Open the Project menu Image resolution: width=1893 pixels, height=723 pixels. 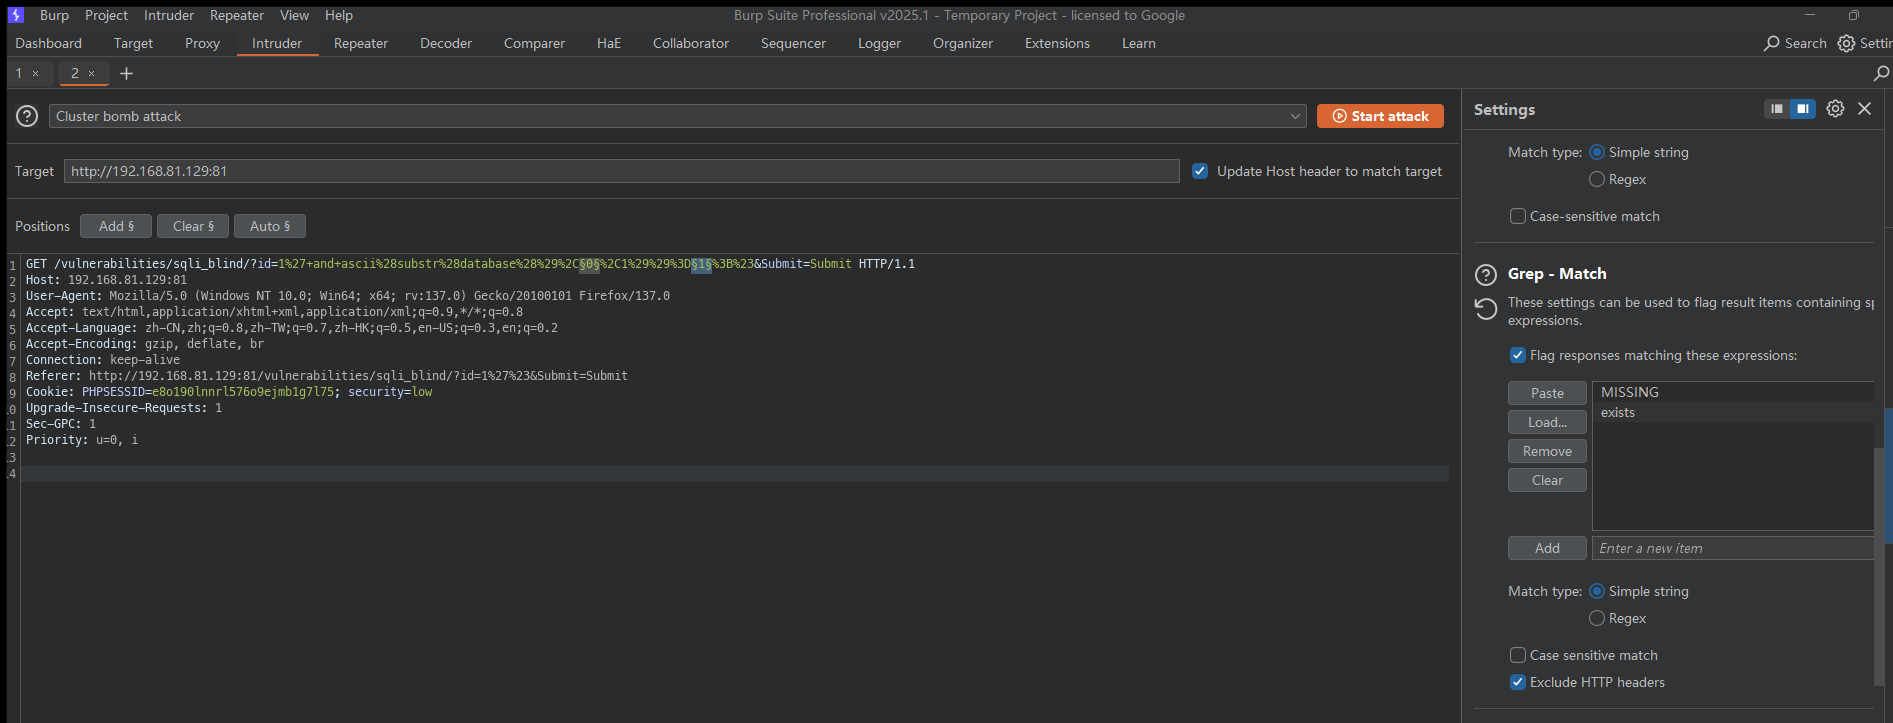tap(106, 15)
